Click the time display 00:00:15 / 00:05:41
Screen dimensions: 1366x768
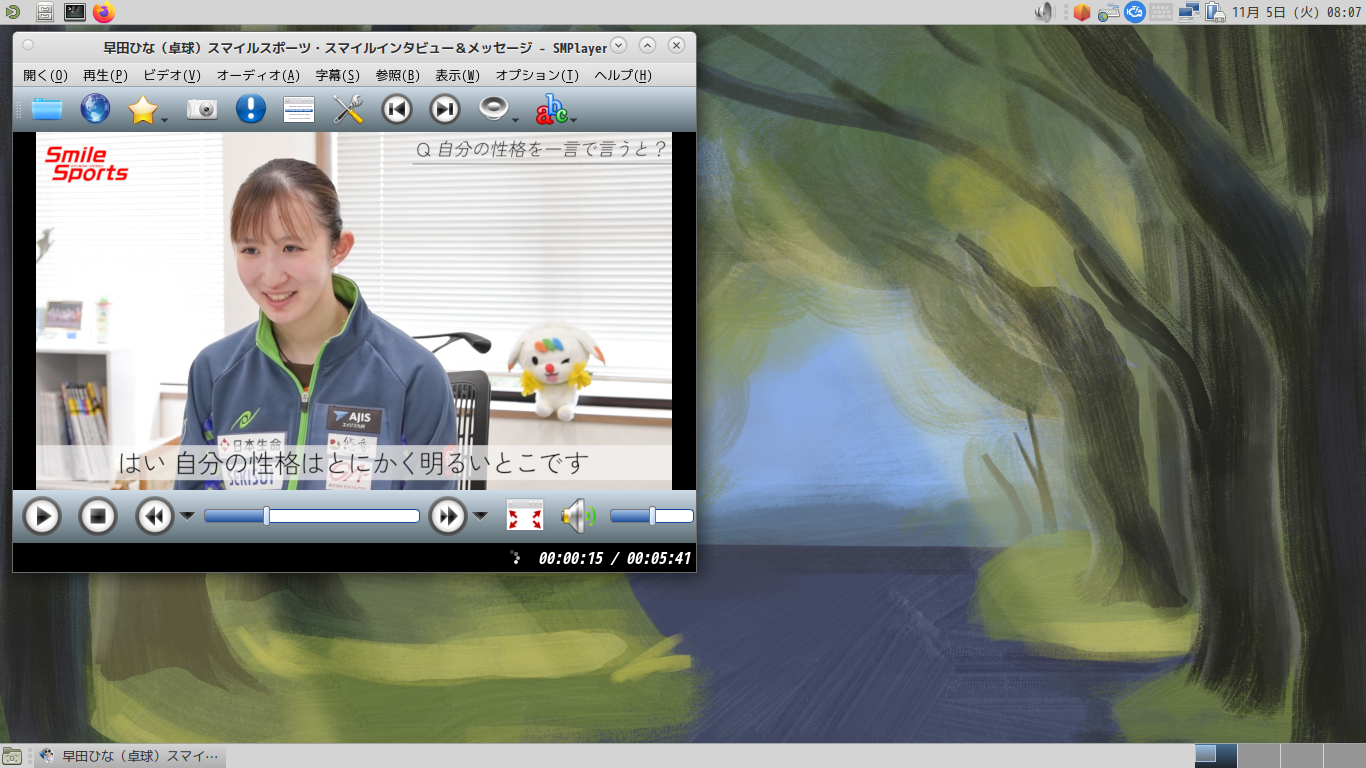coord(615,558)
